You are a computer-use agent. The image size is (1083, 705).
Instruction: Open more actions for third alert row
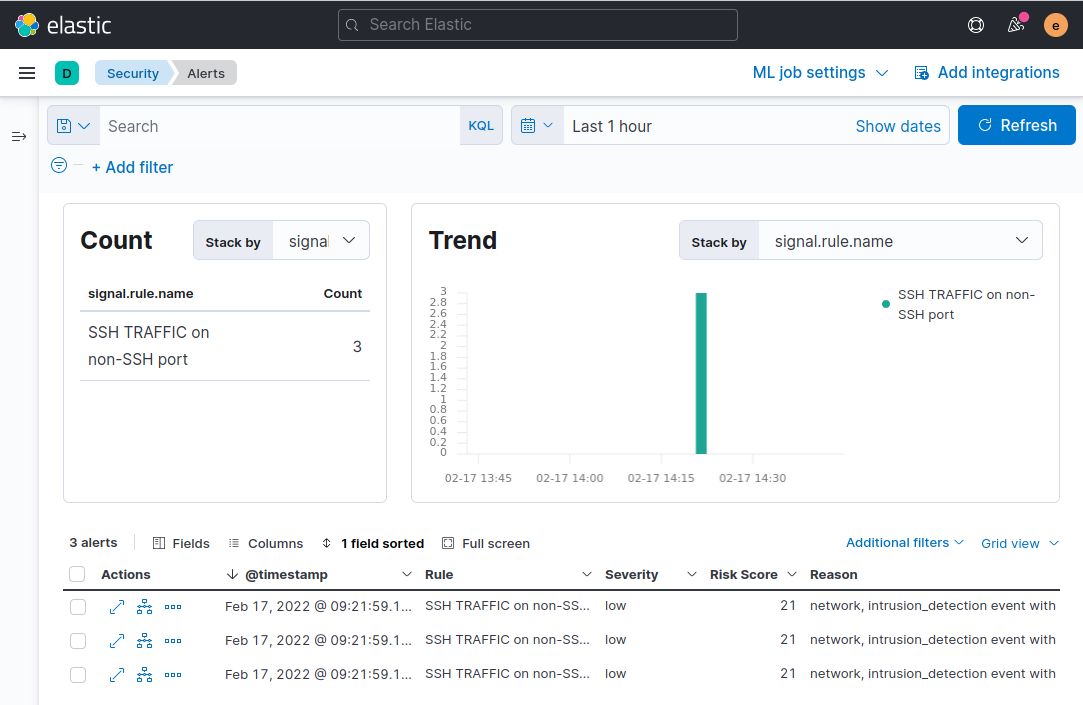click(x=173, y=675)
